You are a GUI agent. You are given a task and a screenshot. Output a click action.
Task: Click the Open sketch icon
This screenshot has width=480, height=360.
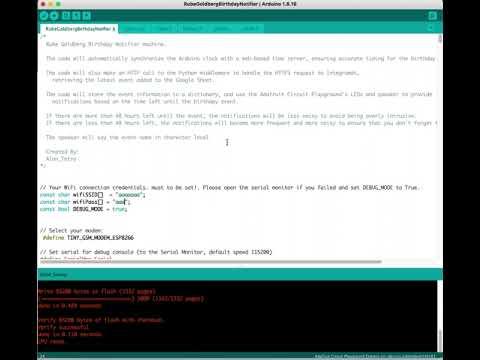click(76, 16)
